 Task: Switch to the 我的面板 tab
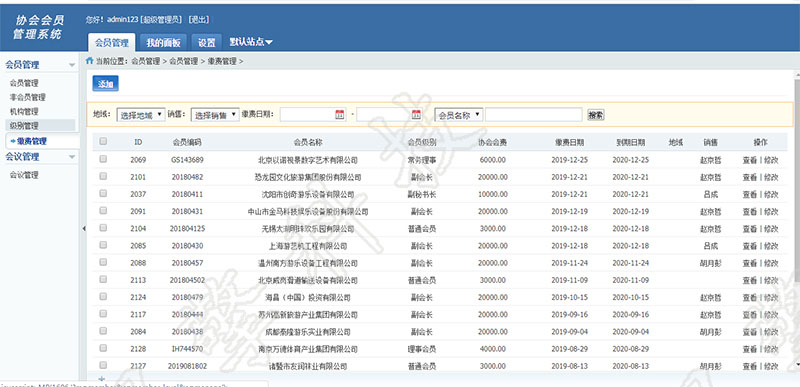(x=163, y=42)
